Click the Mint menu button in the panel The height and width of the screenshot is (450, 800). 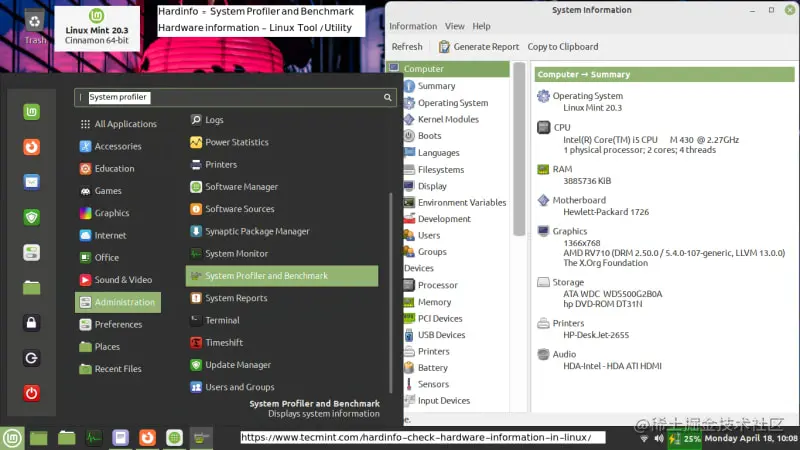coord(12,438)
